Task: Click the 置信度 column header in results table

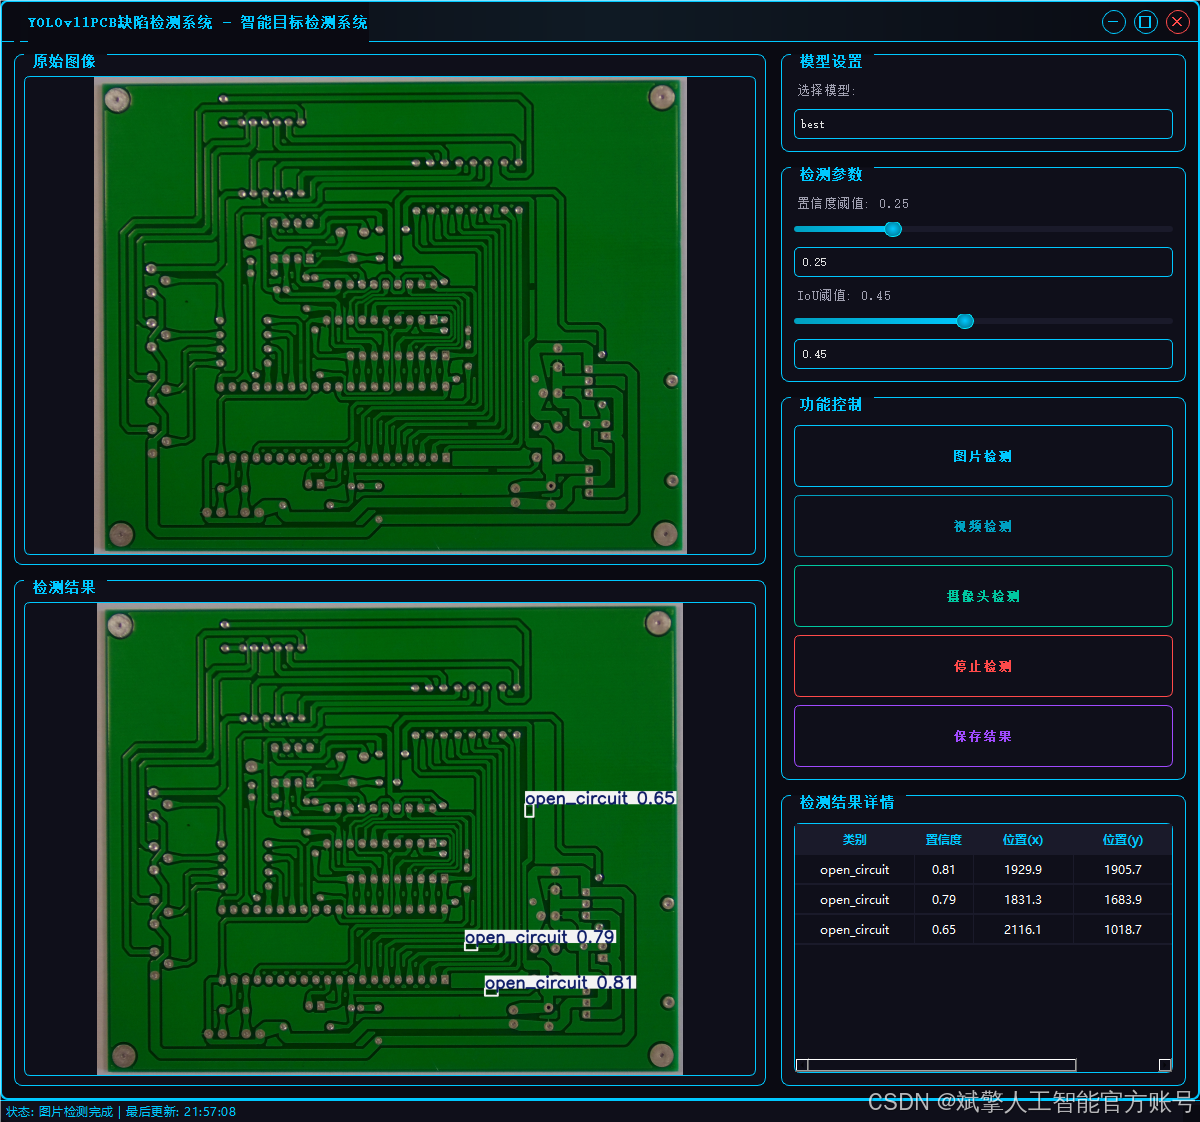Action: 943,840
